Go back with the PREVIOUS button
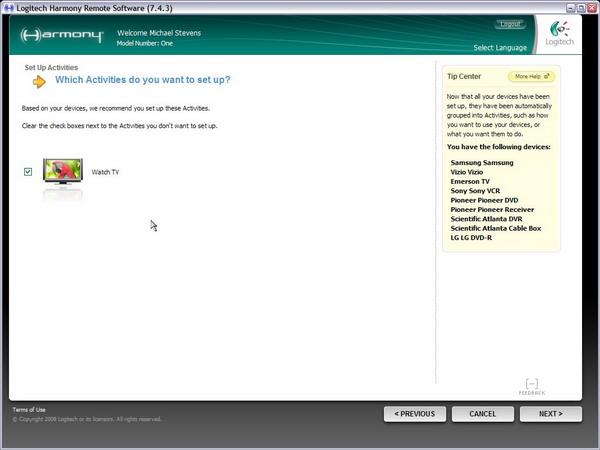This screenshot has height=450, width=600. coord(415,414)
